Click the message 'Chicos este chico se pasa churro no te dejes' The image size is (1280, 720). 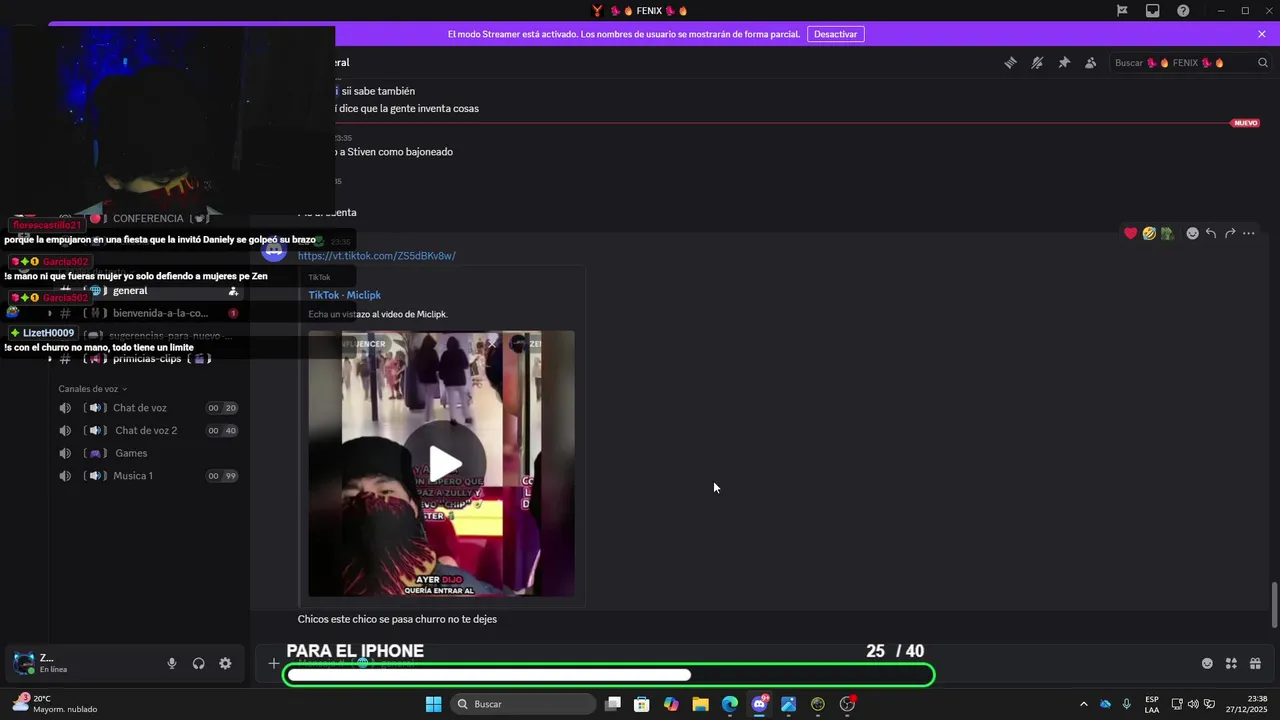tap(397, 619)
